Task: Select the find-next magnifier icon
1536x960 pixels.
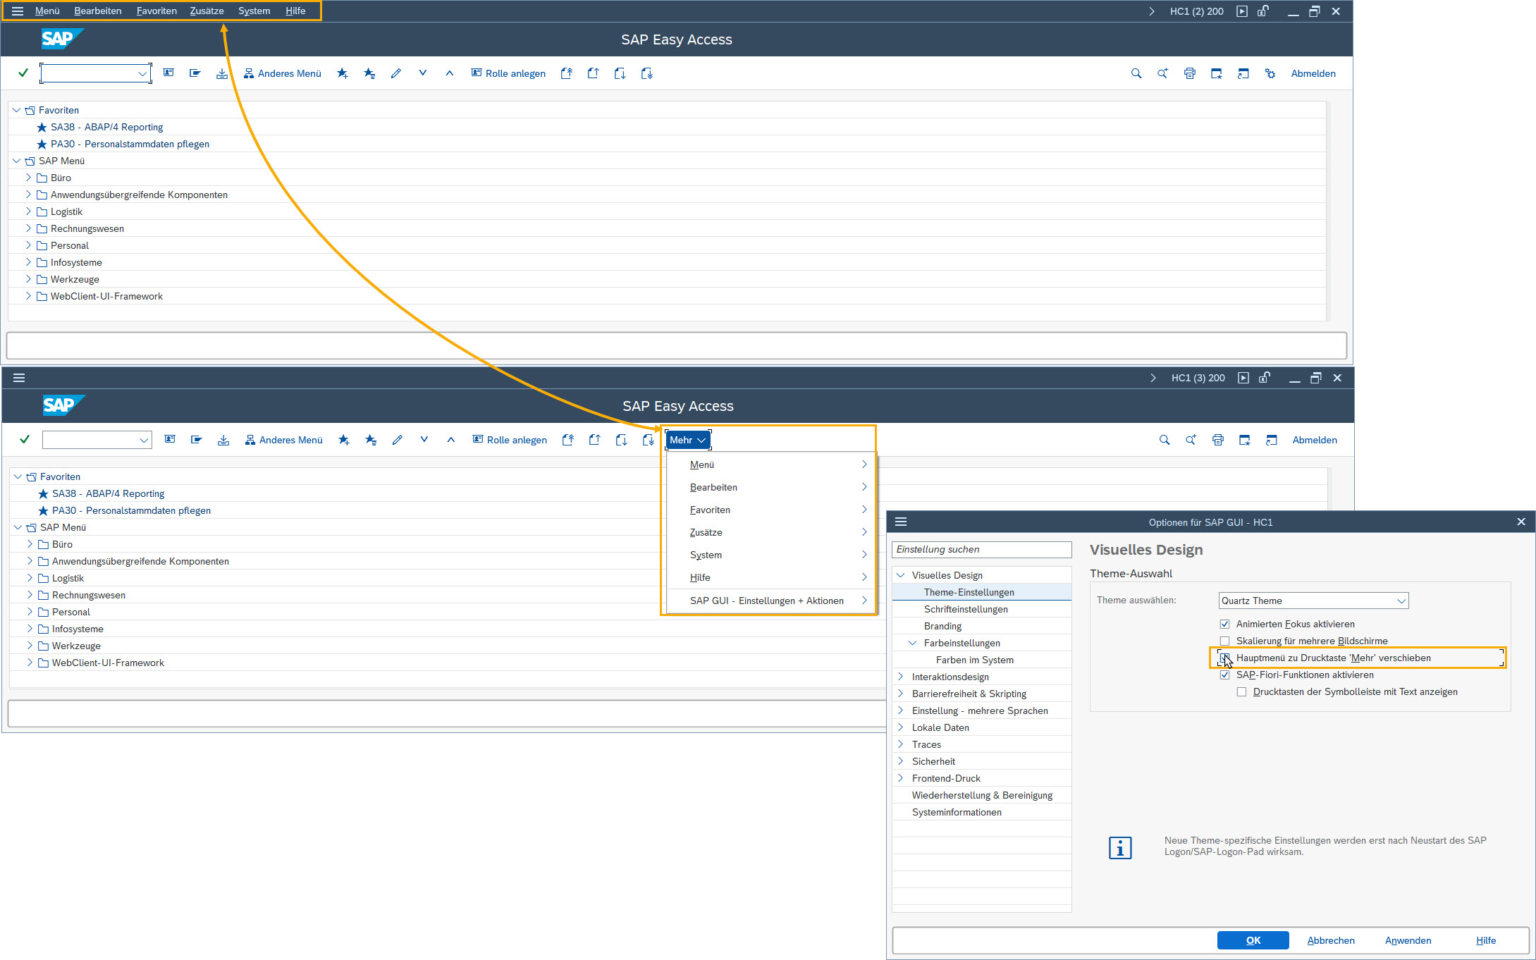Action: (1163, 73)
